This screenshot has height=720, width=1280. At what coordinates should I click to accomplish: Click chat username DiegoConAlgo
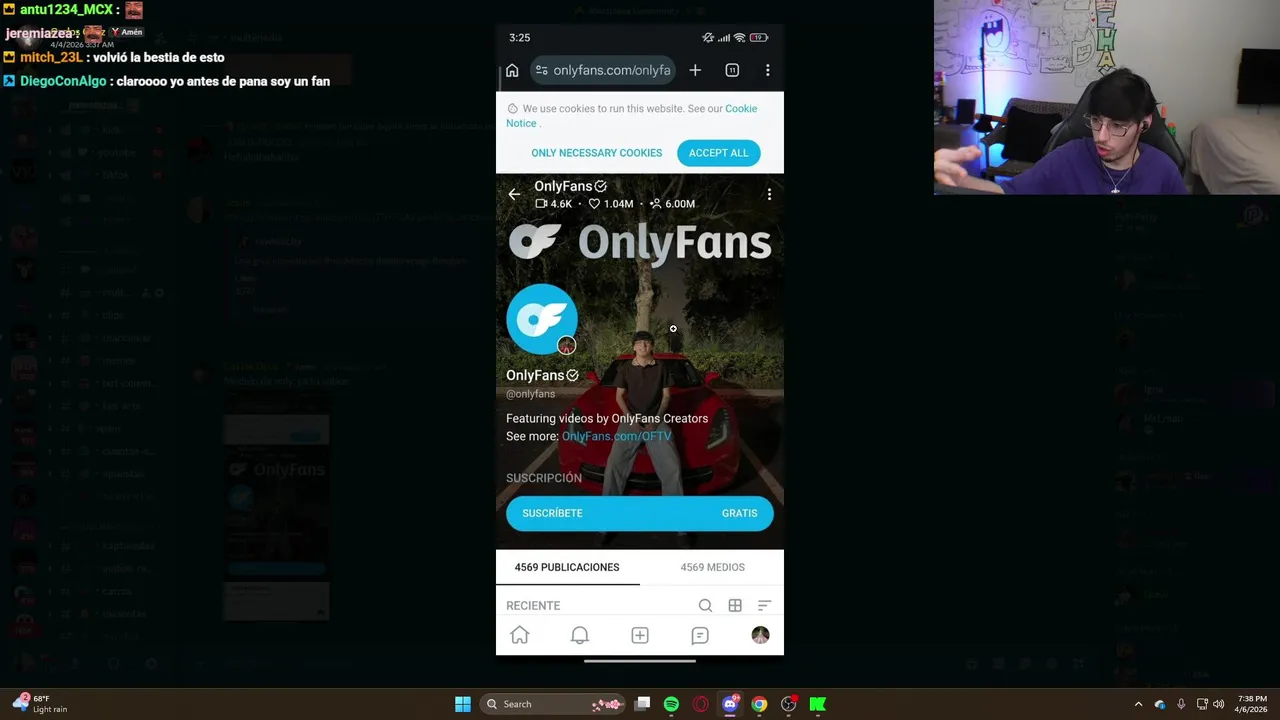[63, 81]
